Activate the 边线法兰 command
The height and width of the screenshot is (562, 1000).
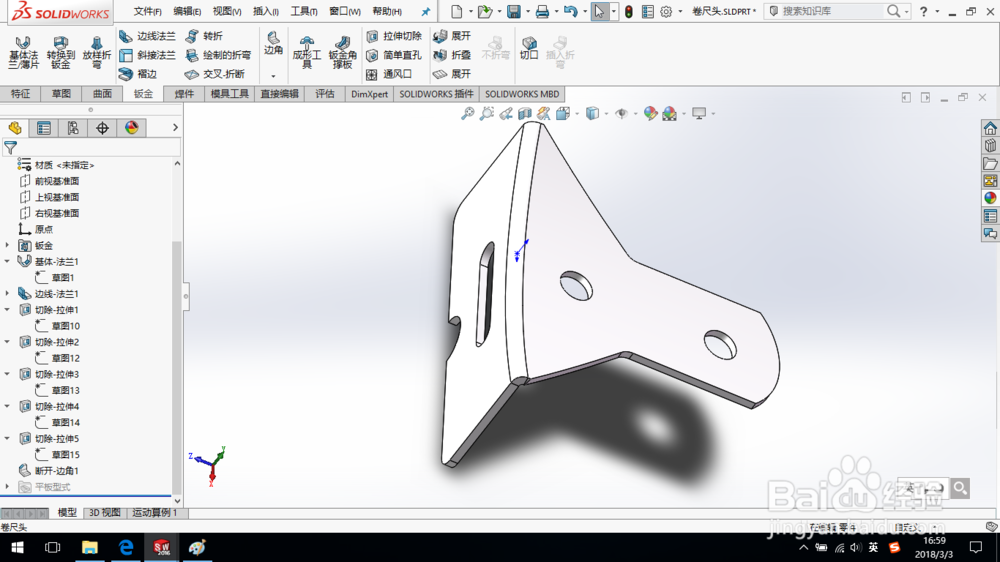coord(147,36)
